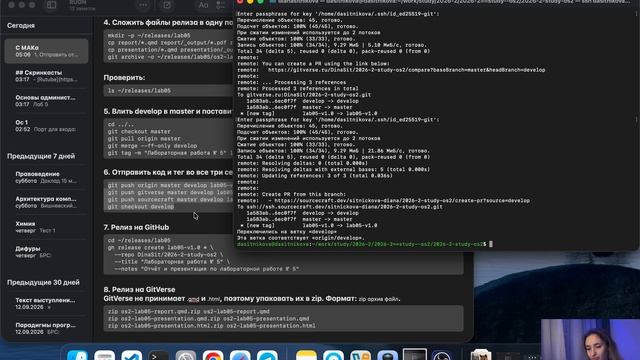Click the webcam presenter thumbnail

tap(590, 339)
